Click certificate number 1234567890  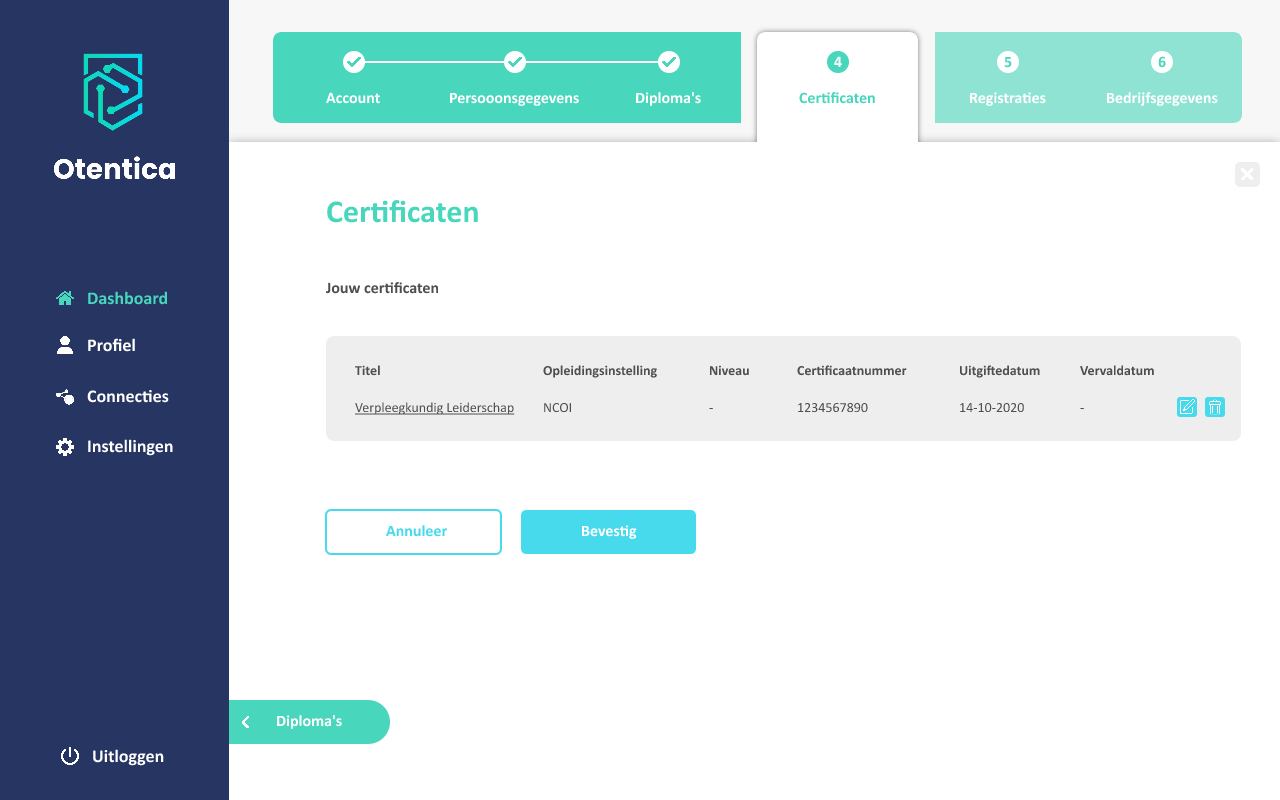[833, 408]
